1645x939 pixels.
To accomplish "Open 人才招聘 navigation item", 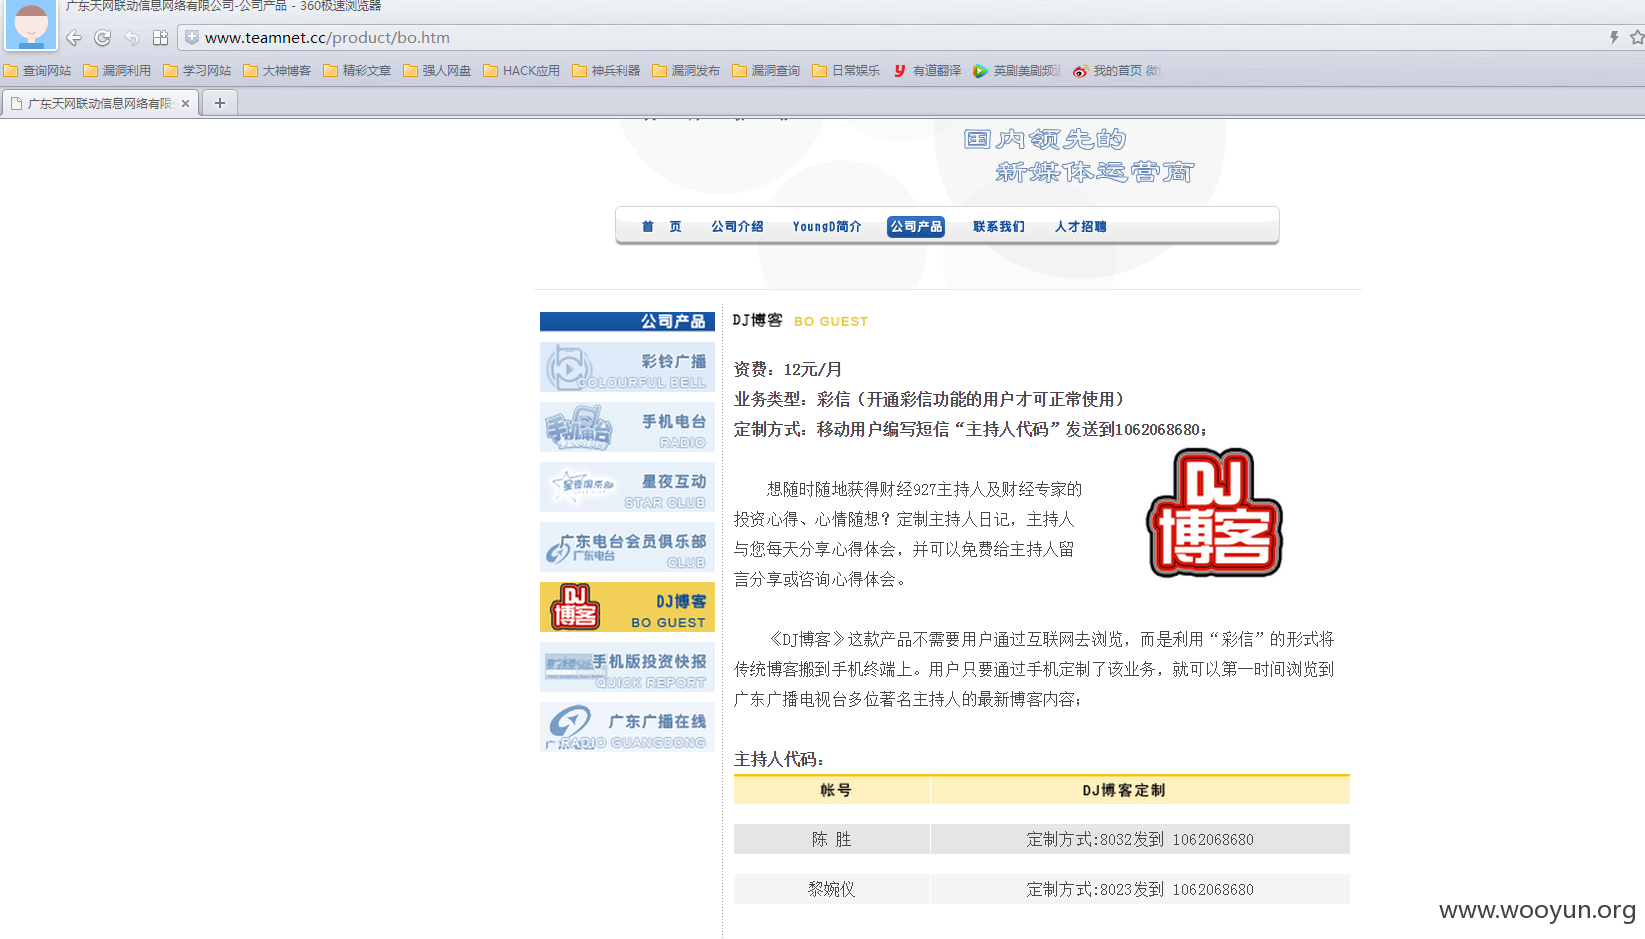I will pos(1080,227).
